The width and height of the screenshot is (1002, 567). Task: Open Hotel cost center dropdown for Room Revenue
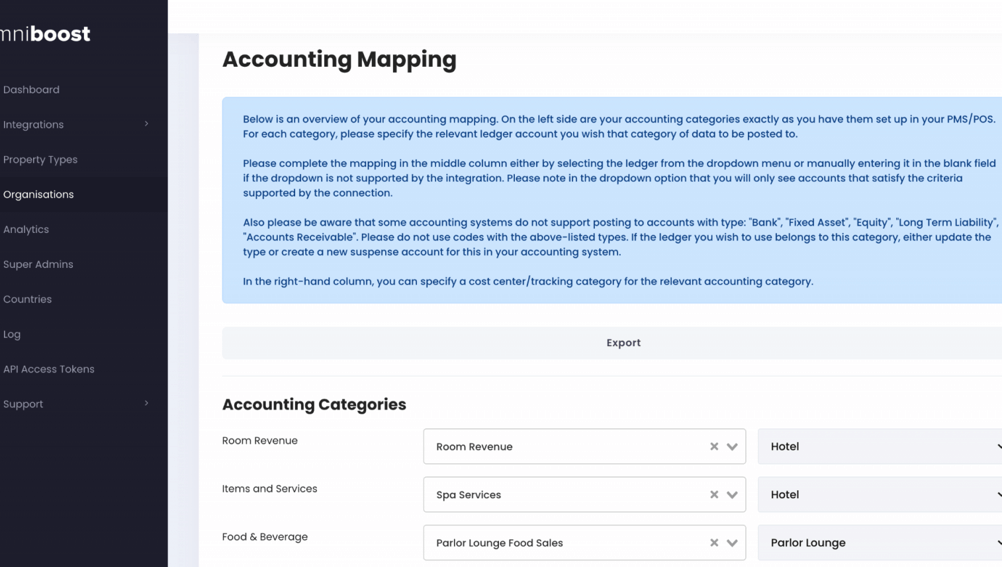click(880, 447)
